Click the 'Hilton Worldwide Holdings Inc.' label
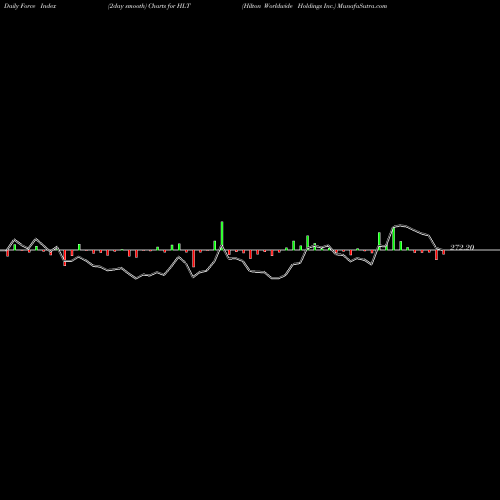This screenshot has height=500, width=500. 289,6
